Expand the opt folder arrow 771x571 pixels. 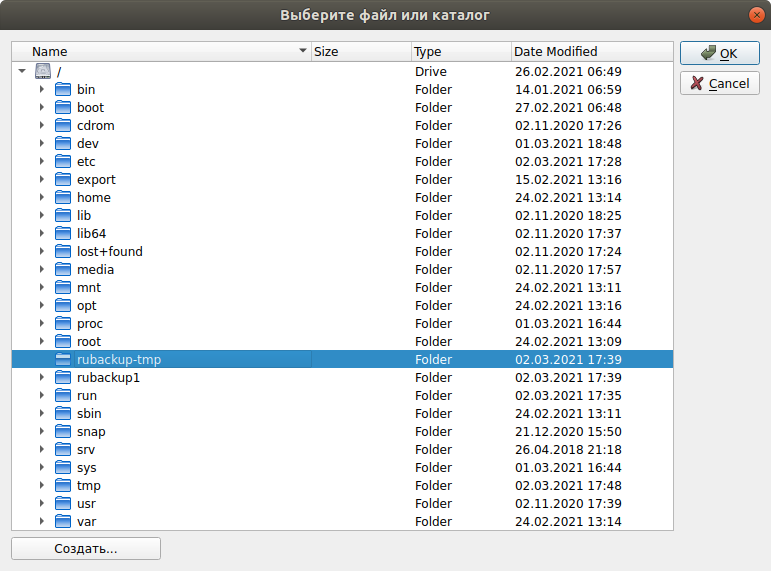pyautogui.click(x=42, y=306)
